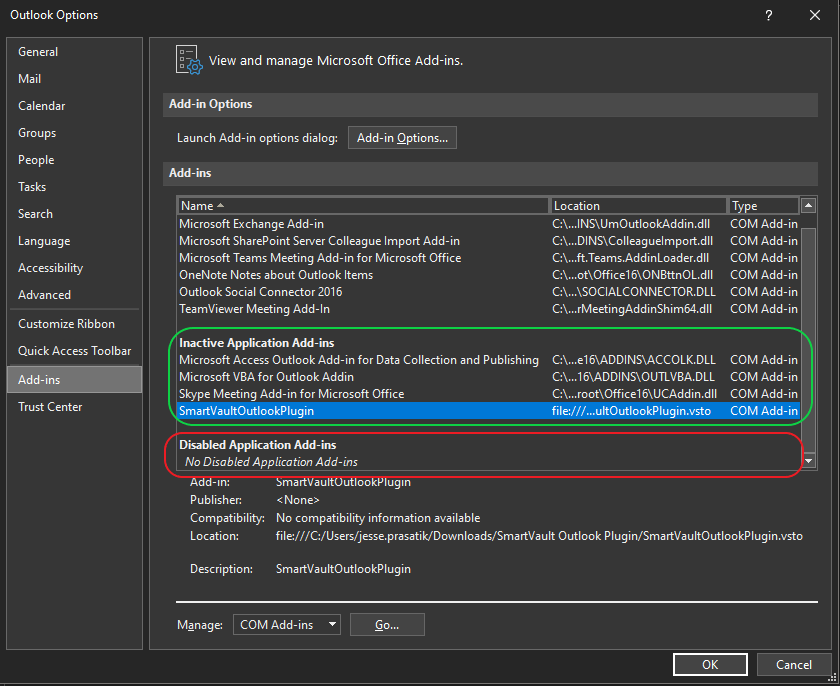The image size is (840, 686).
Task: Sort add-ins by Location column header
Action: tap(638, 206)
